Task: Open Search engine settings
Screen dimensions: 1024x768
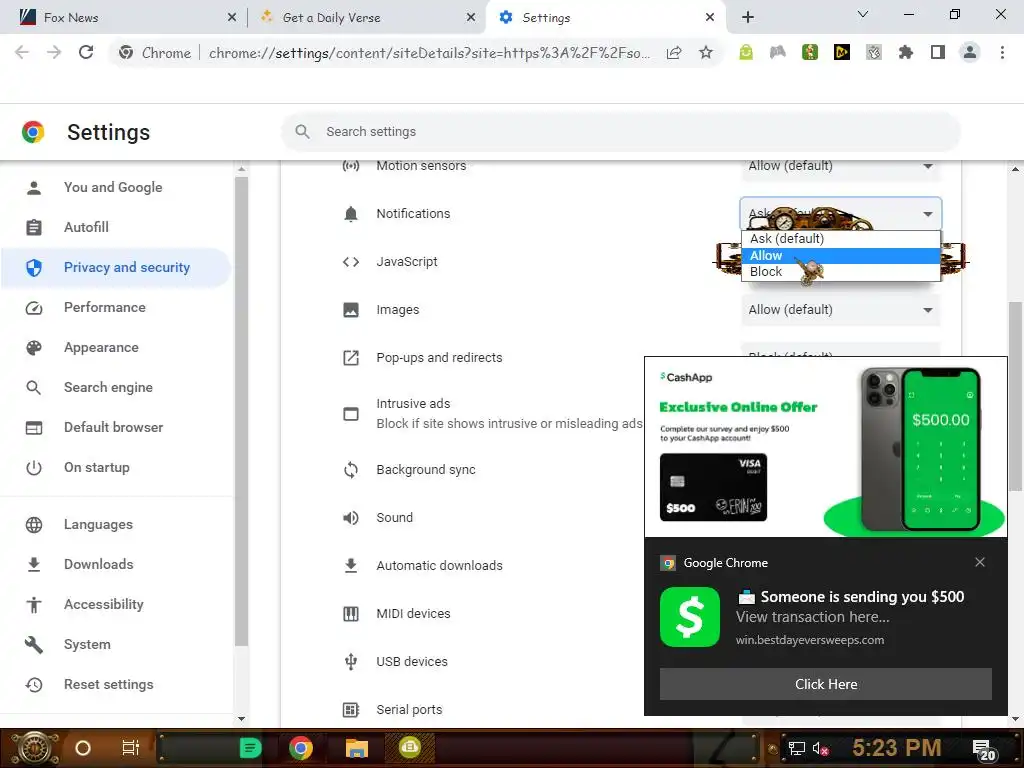Action: click(116, 387)
